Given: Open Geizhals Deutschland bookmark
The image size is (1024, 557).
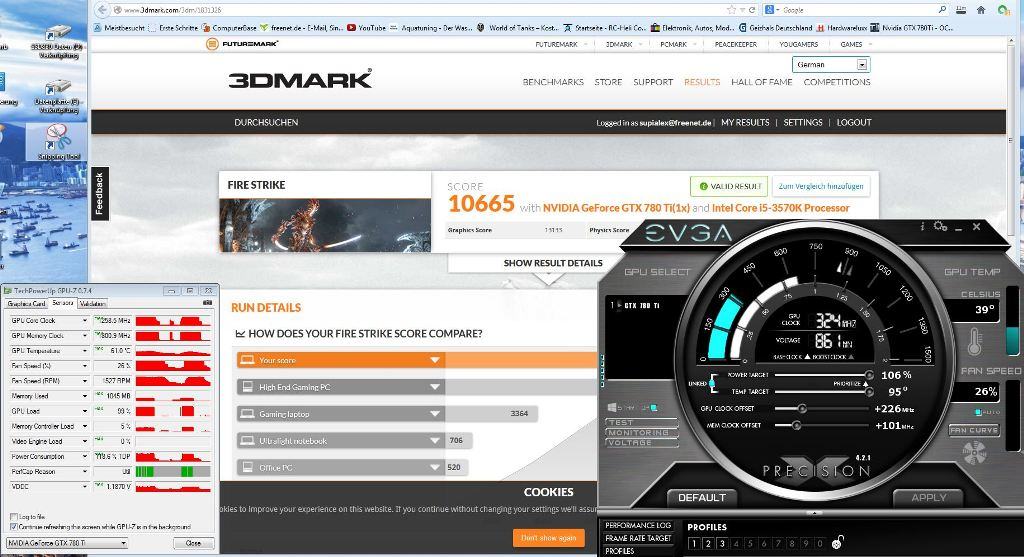Looking at the screenshot, I should point(775,28).
